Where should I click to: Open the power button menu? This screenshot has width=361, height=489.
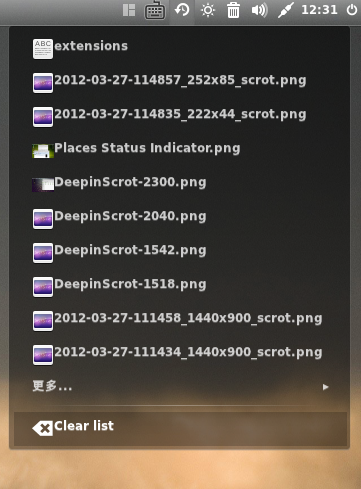(x=352, y=10)
